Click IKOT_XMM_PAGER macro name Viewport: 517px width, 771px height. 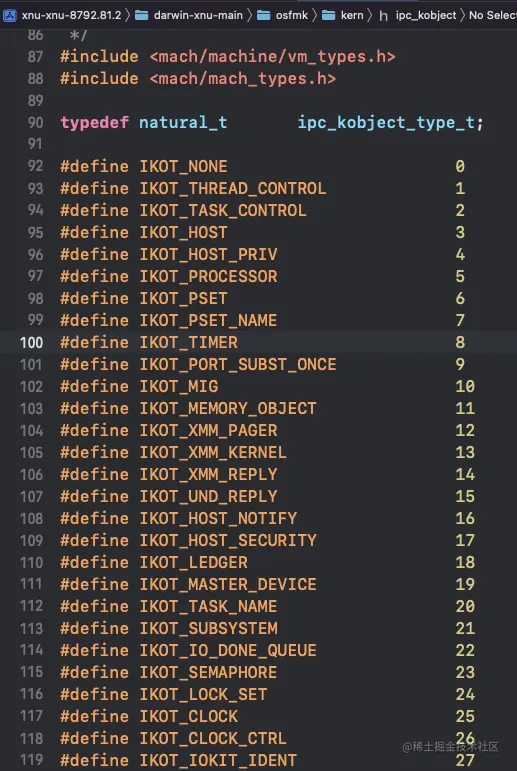pos(208,430)
